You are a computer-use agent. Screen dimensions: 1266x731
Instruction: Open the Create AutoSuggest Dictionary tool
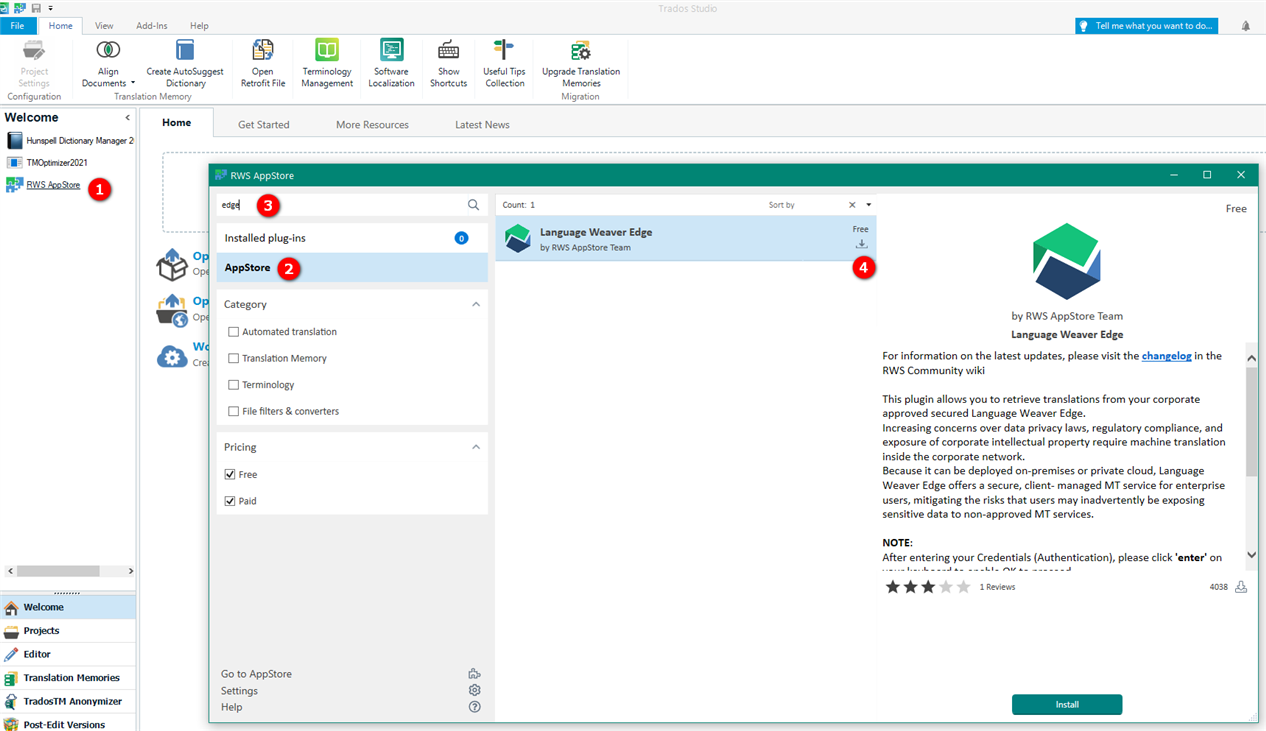(184, 62)
